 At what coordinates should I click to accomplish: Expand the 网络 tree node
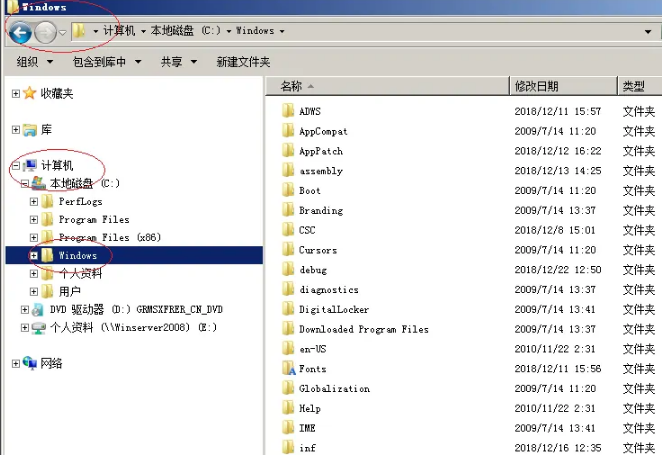coord(16,363)
